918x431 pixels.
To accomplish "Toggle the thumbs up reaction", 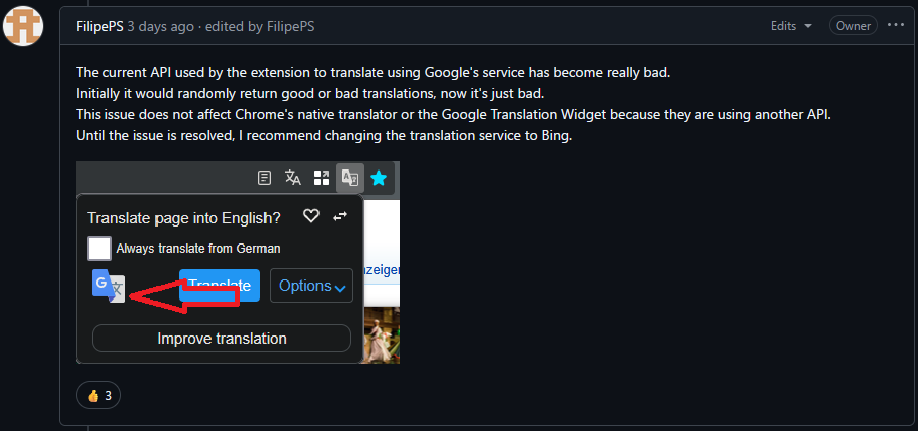I will point(98,396).
